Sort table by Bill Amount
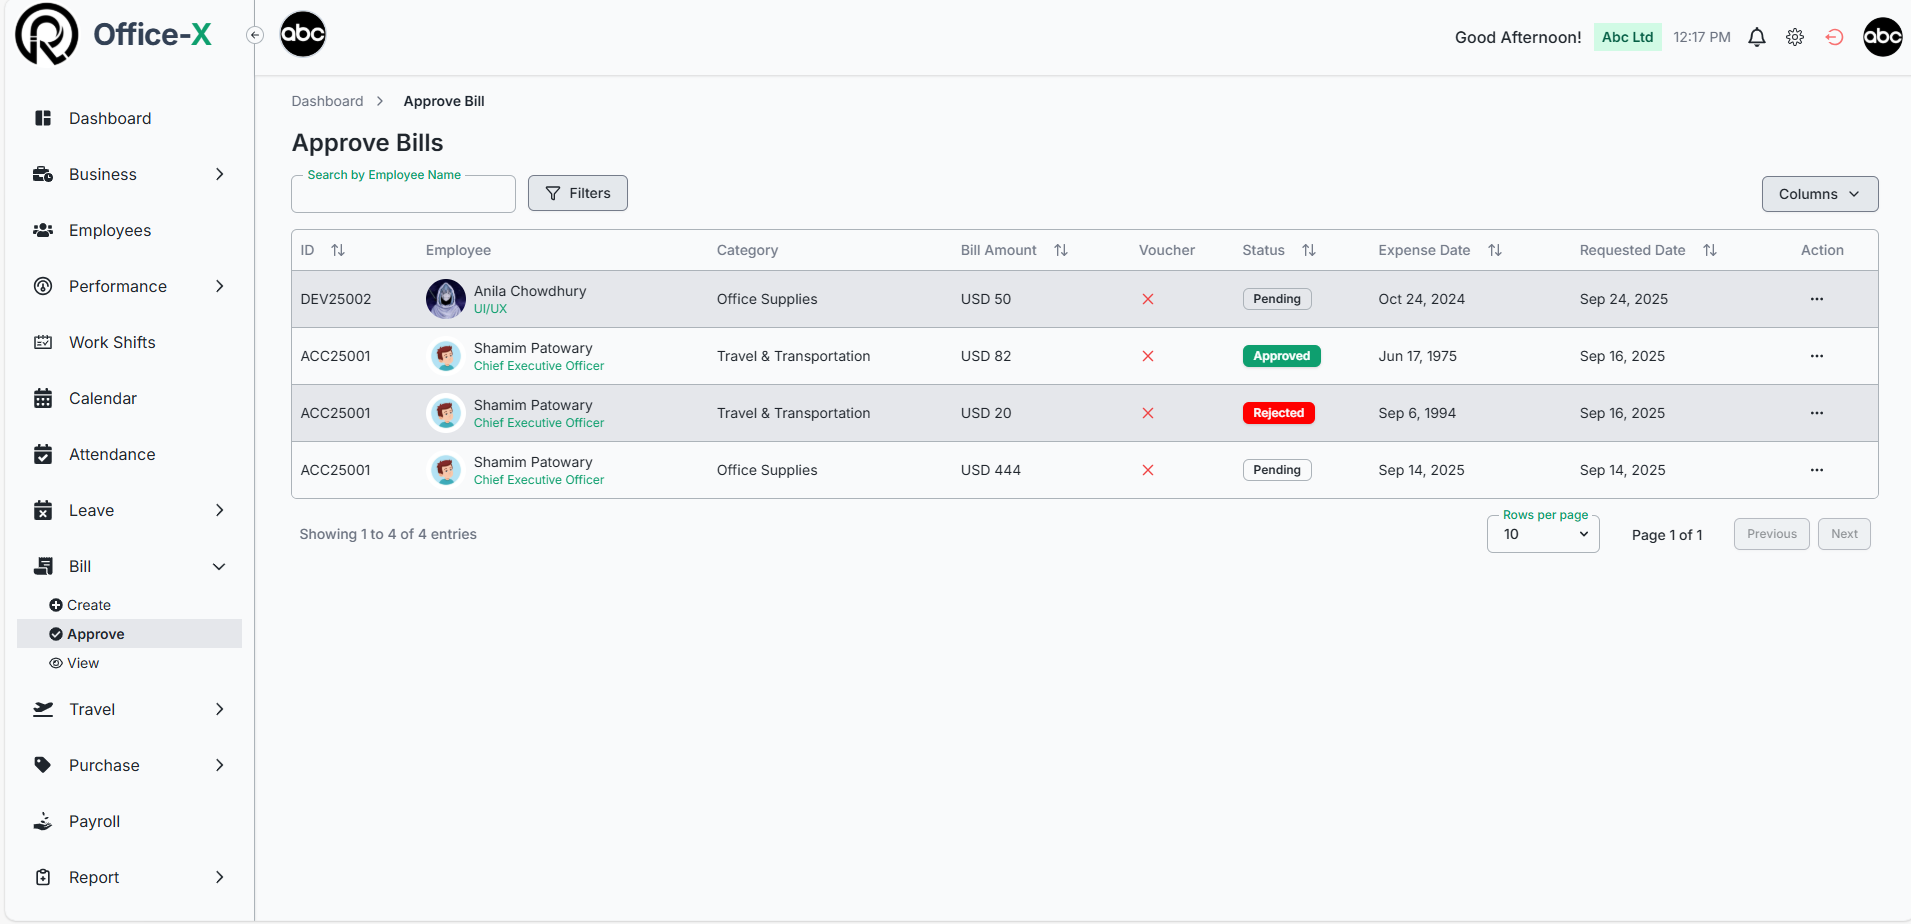 [1061, 250]
